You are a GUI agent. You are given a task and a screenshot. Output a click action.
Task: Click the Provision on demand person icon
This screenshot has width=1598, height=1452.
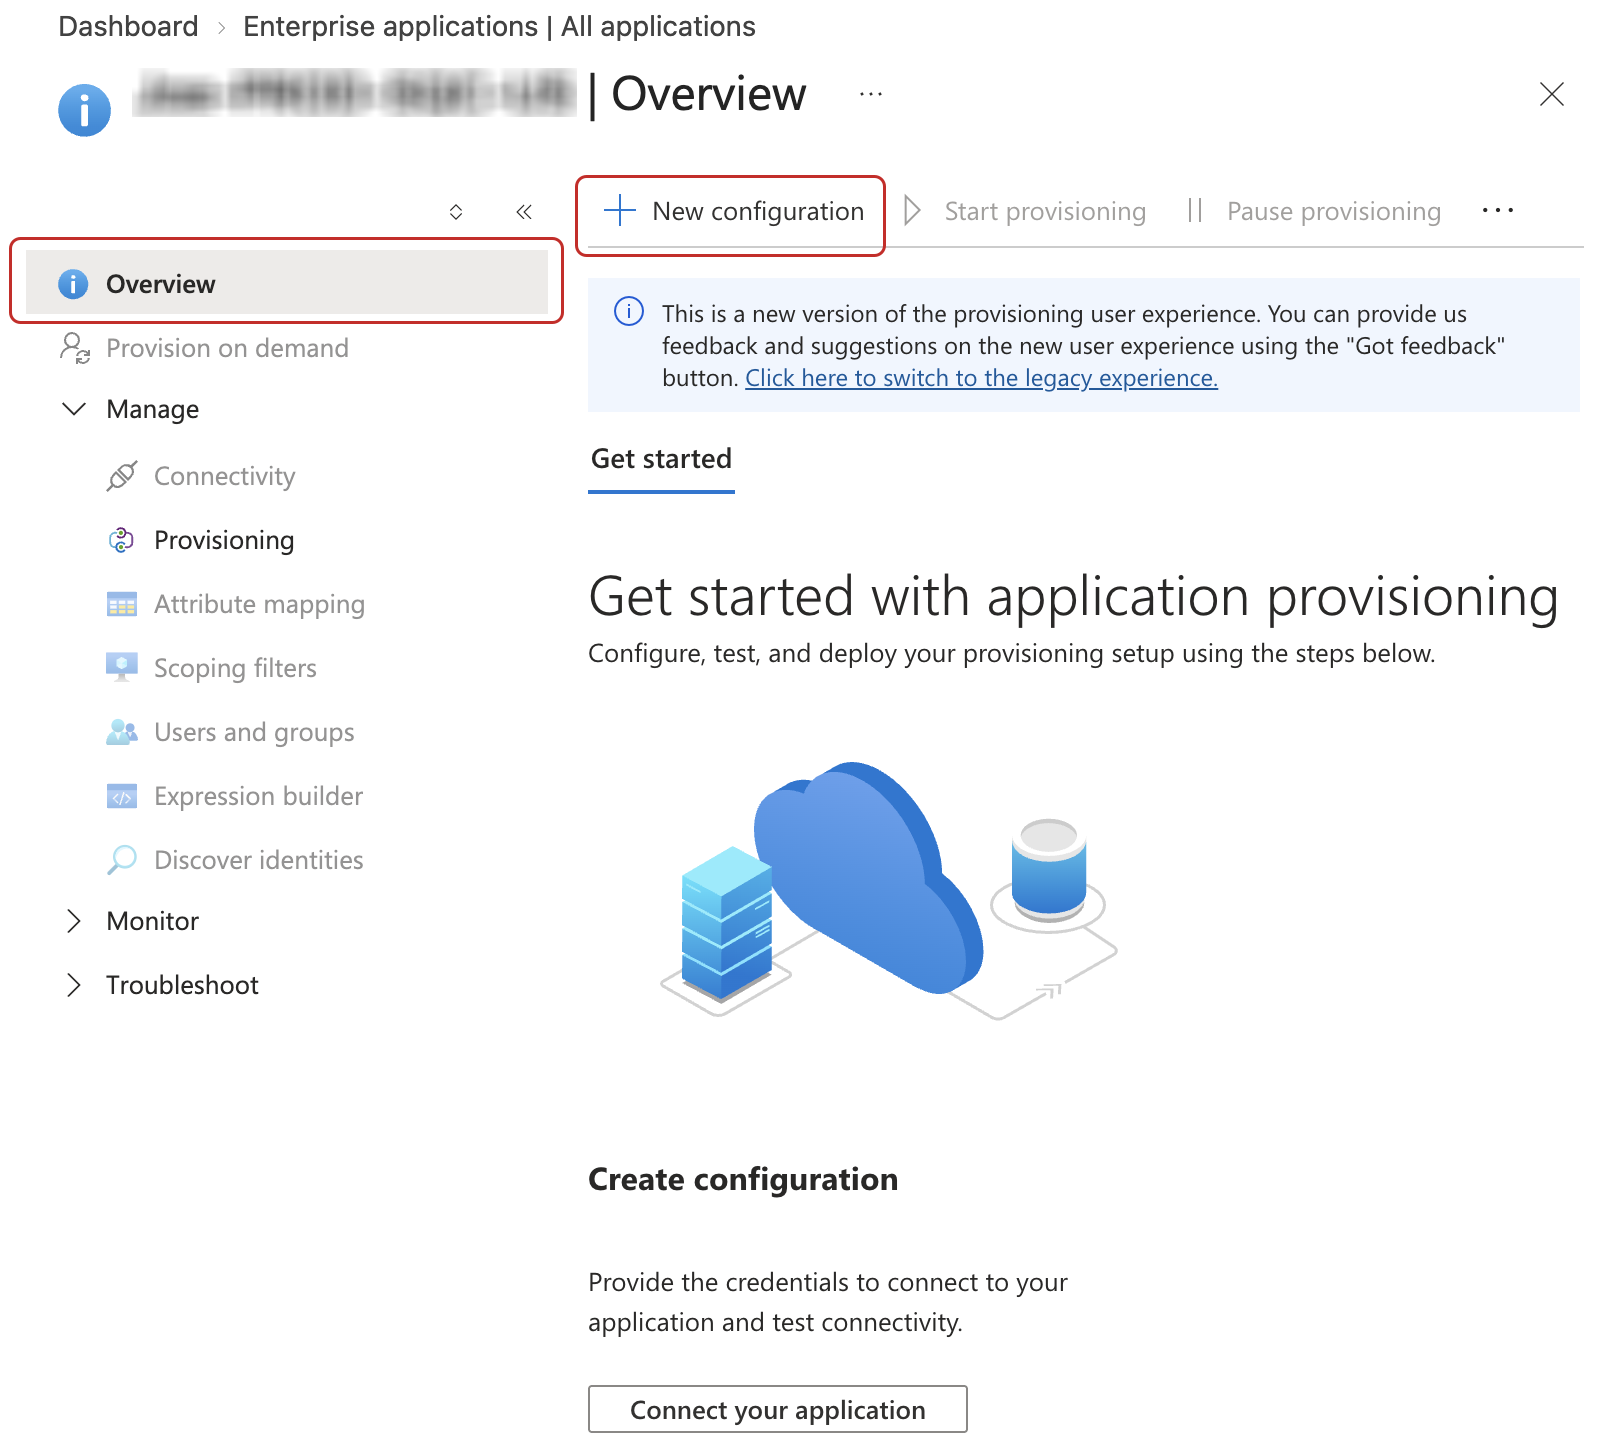75,348
